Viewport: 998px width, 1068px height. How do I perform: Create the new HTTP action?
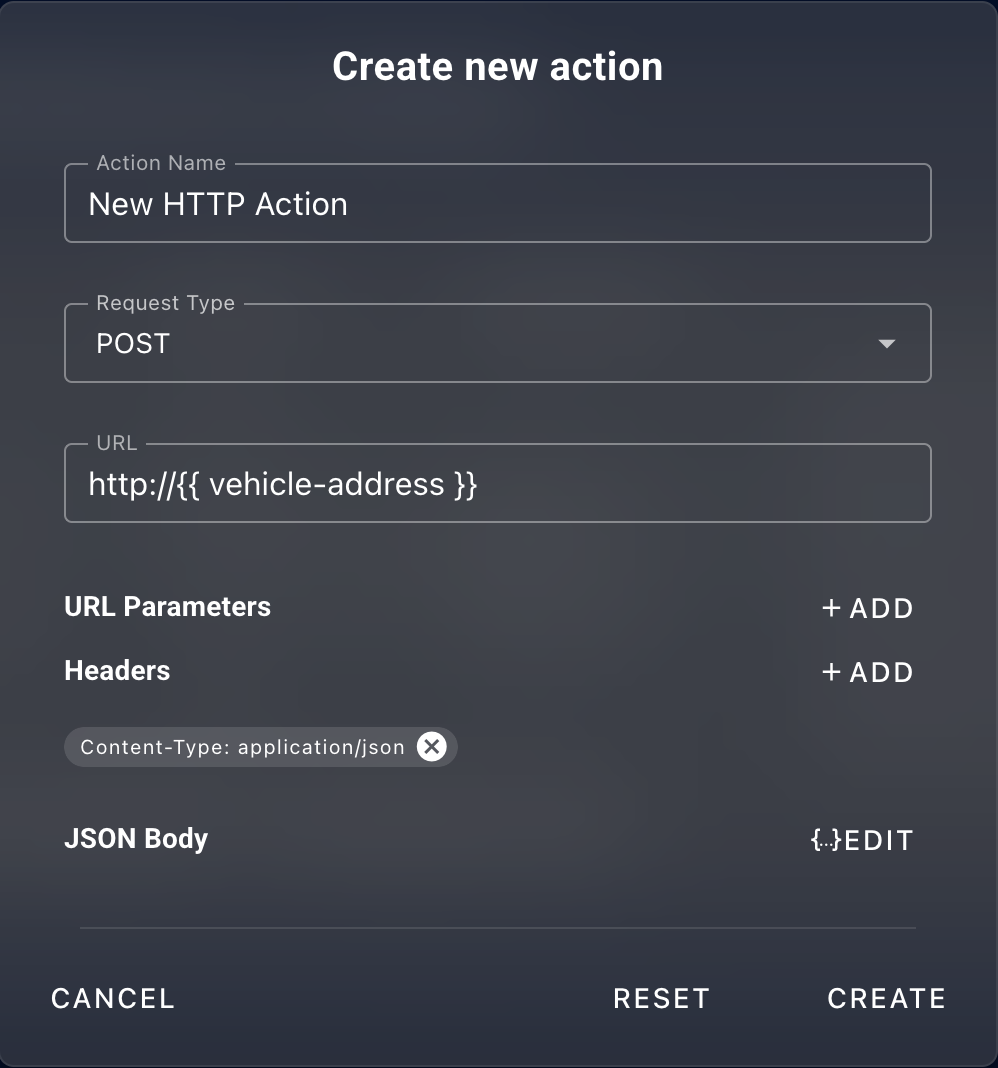coord(886,998)
